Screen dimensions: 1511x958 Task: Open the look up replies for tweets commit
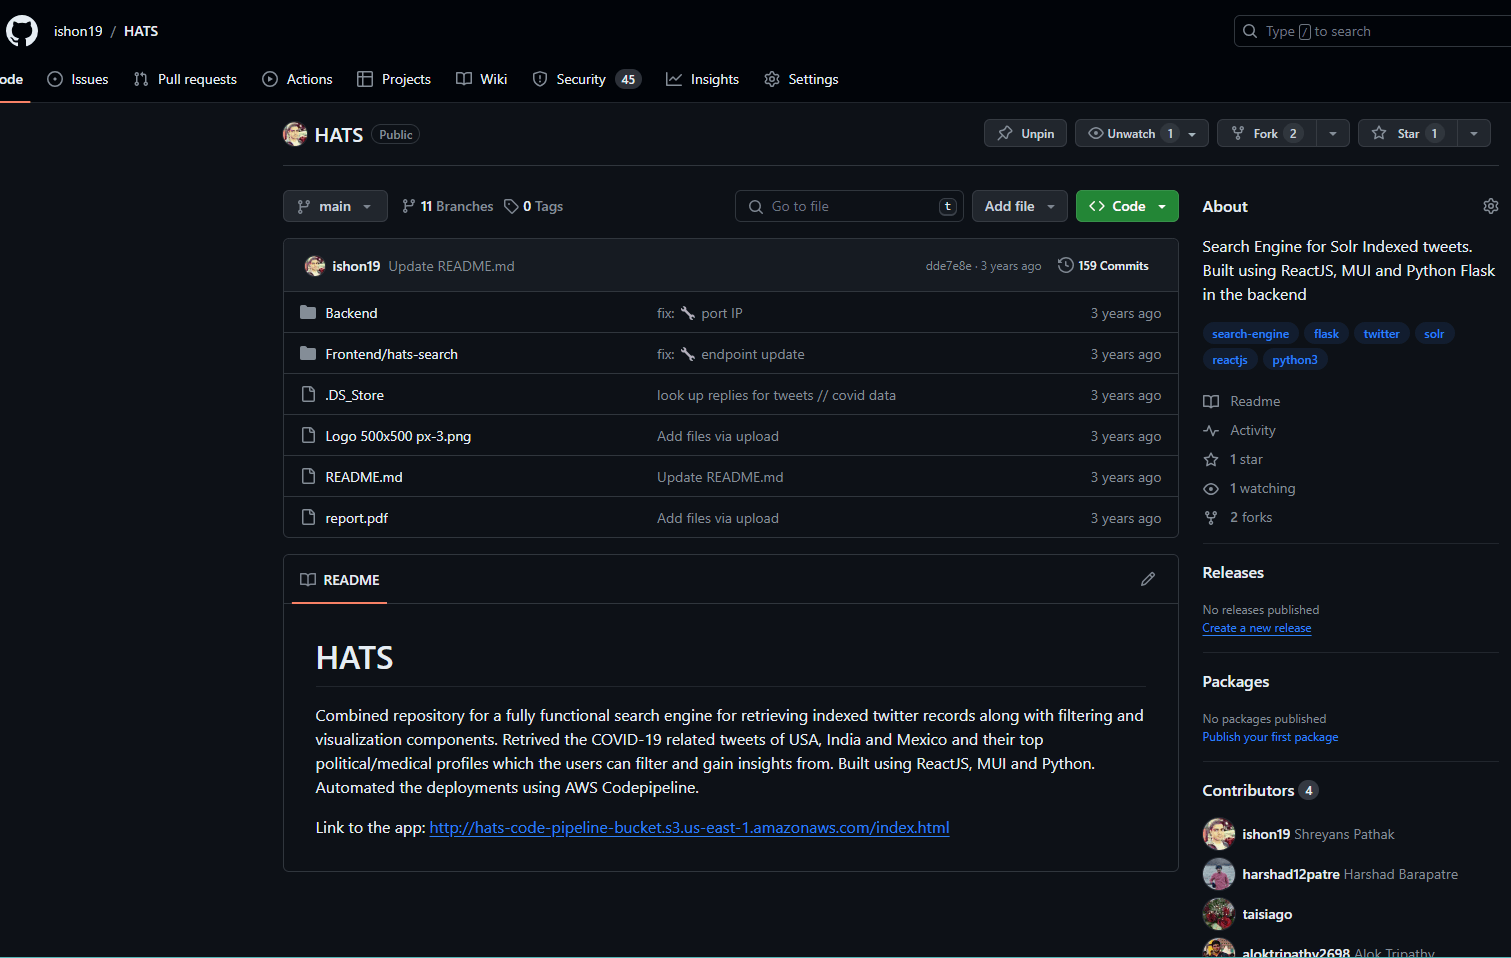coord(776,395)
